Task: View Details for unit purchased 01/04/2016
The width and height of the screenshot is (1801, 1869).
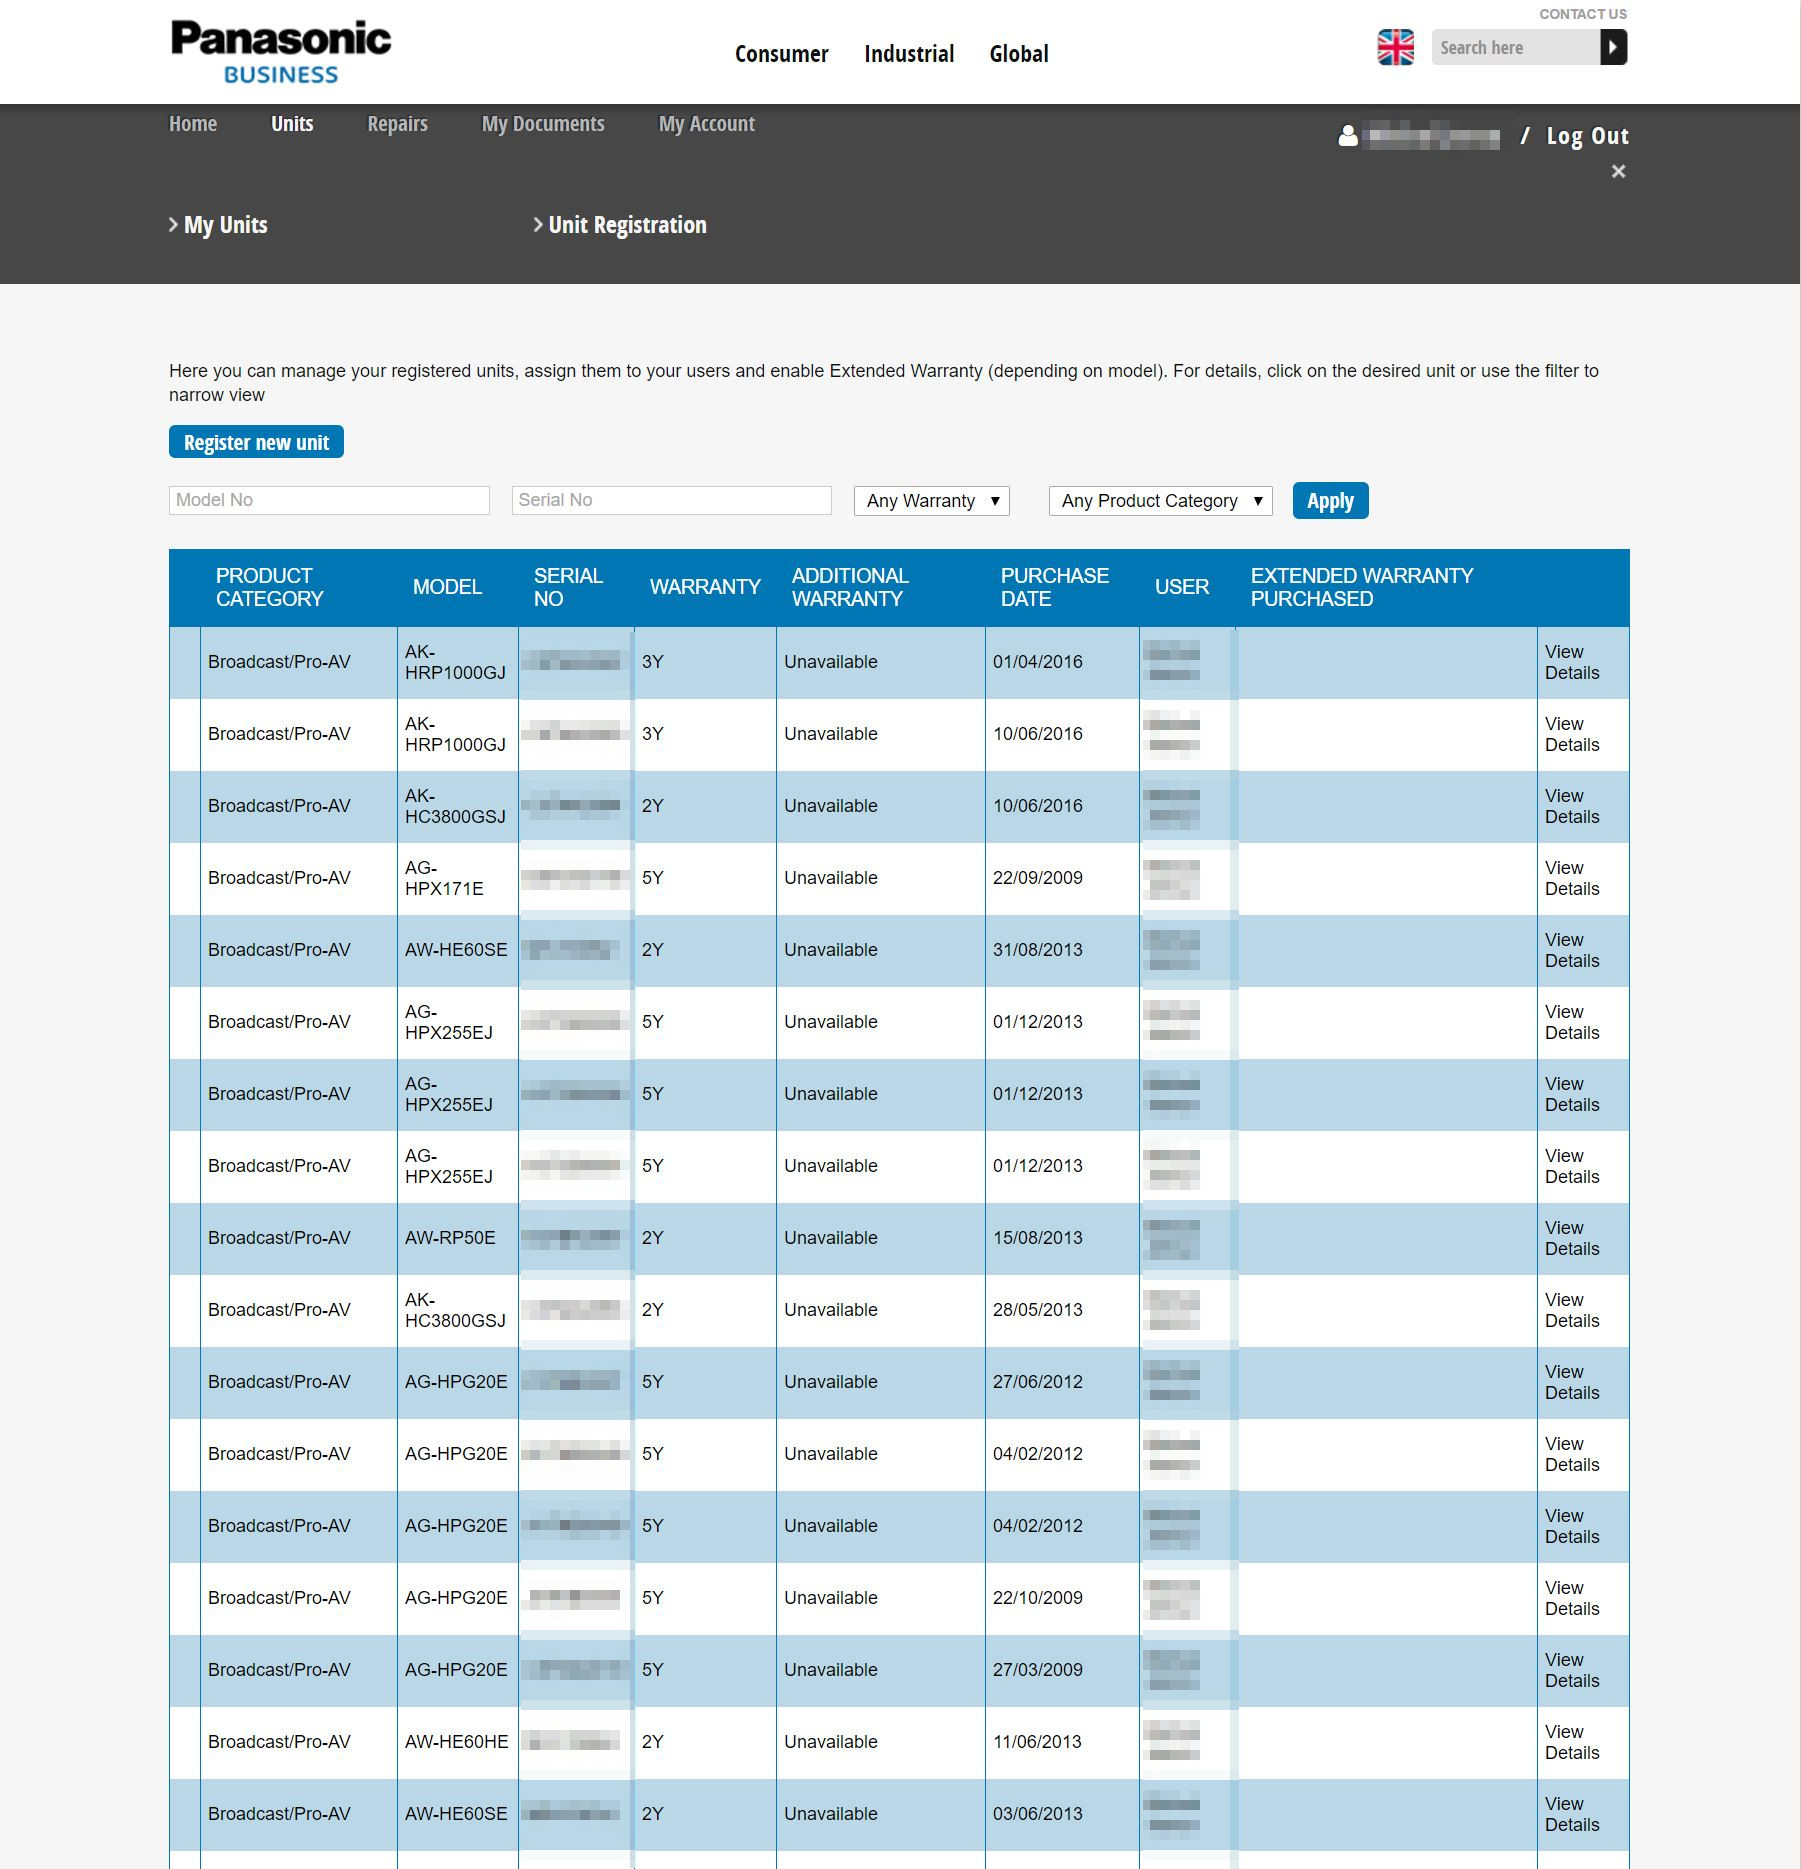Action: coord(1572,662)
